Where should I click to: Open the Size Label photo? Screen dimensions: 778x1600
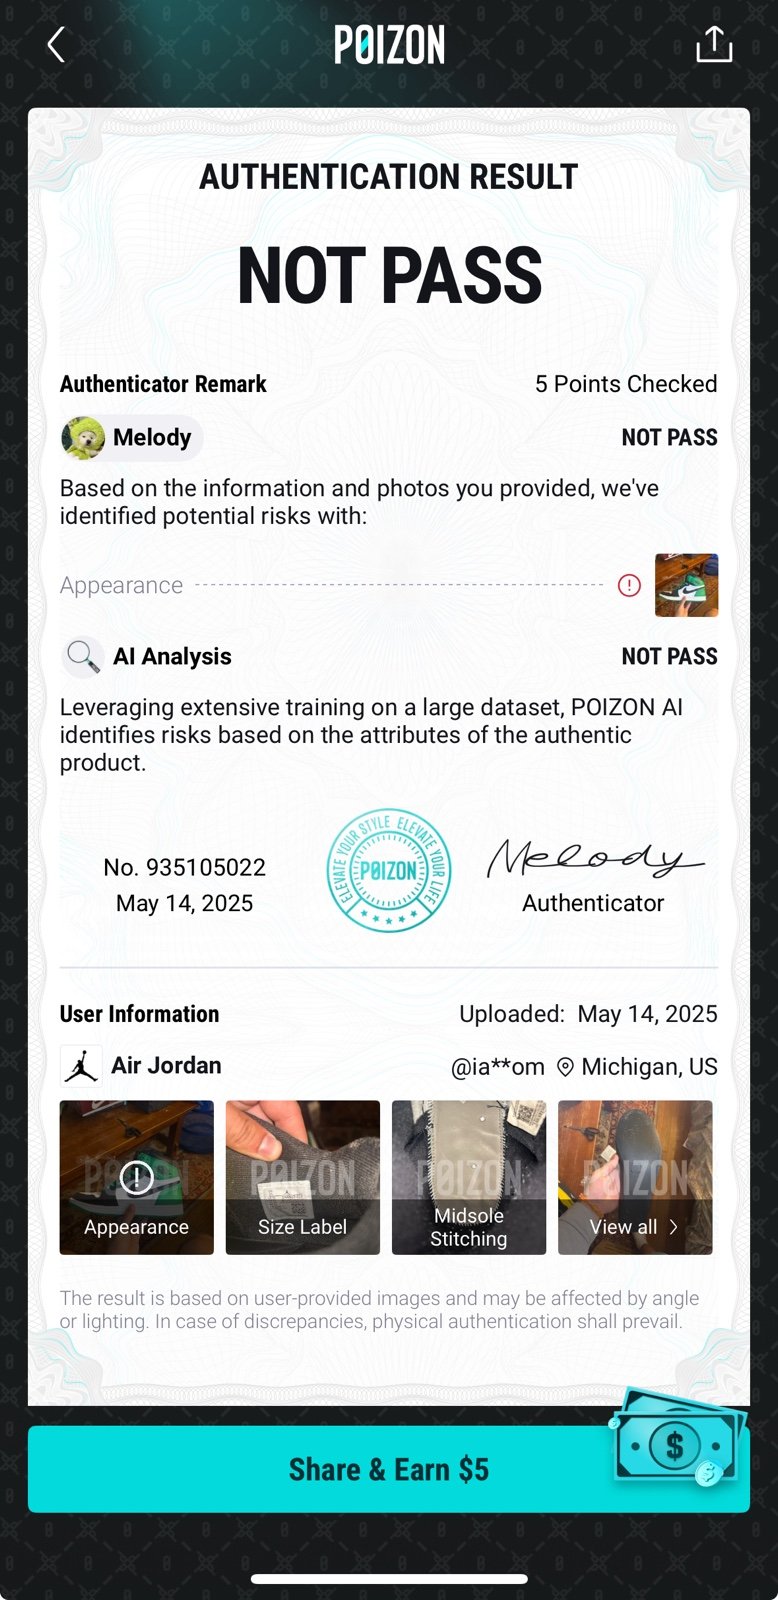point(303,1177)
